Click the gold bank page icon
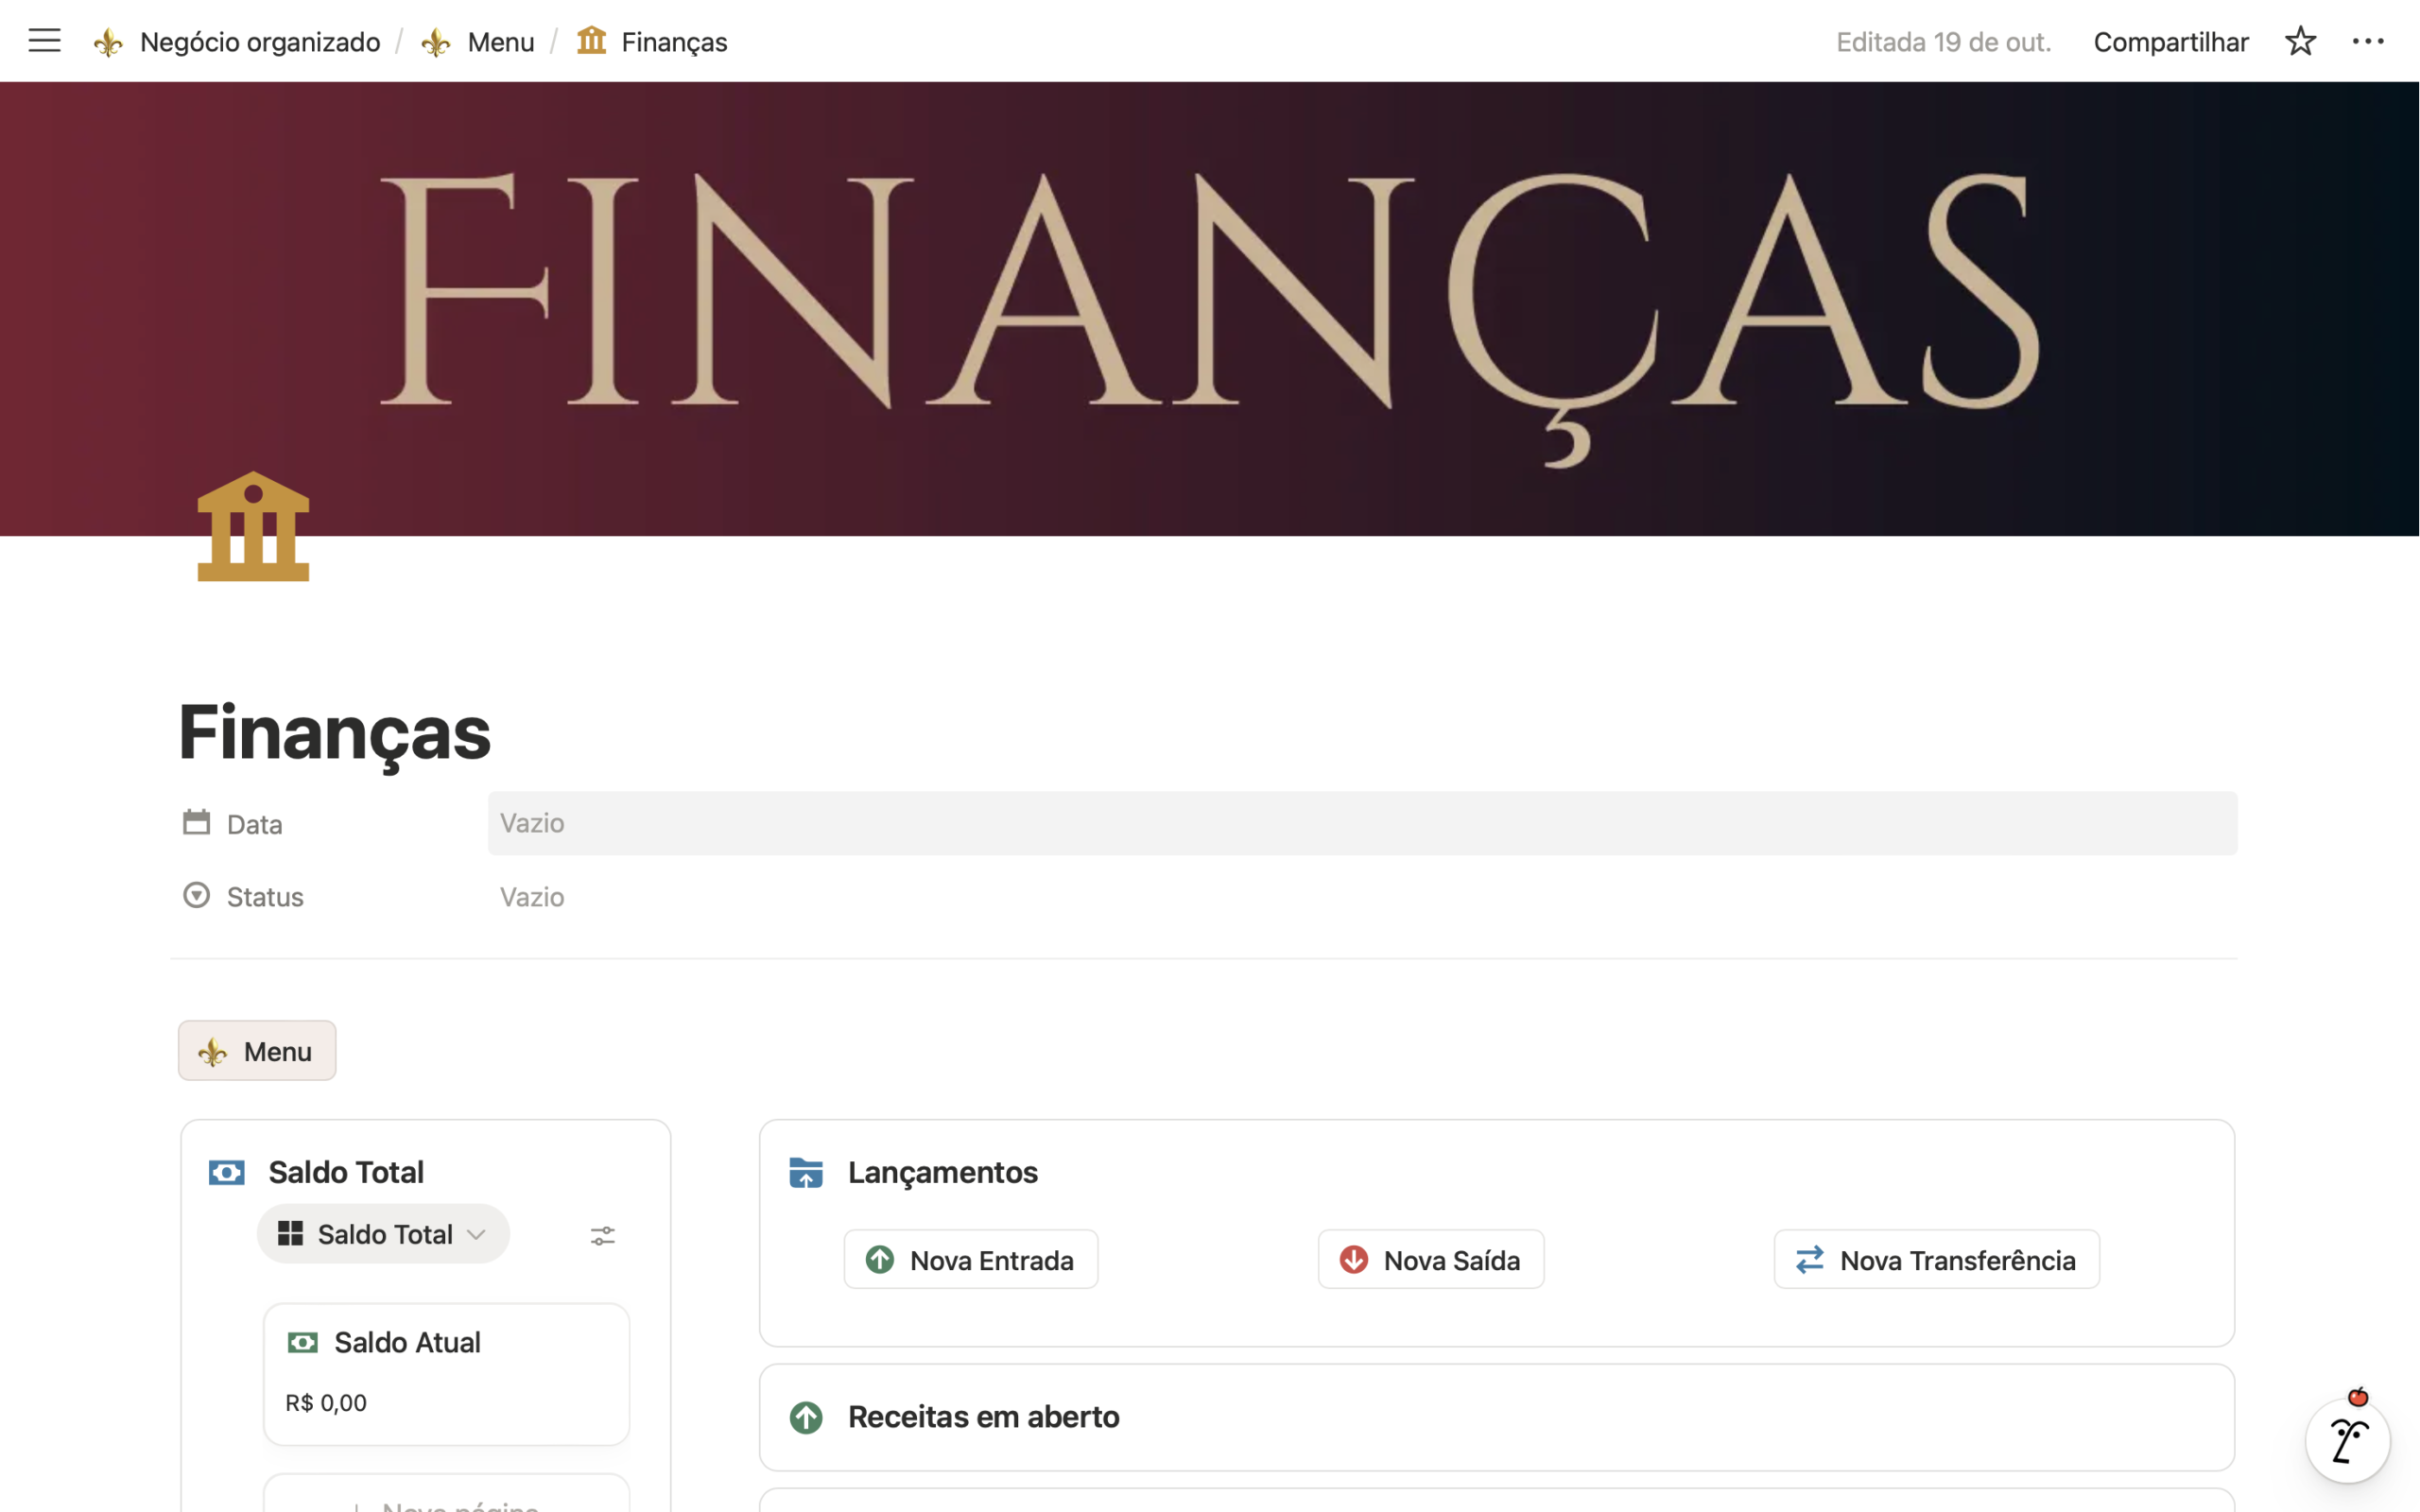 253,527
